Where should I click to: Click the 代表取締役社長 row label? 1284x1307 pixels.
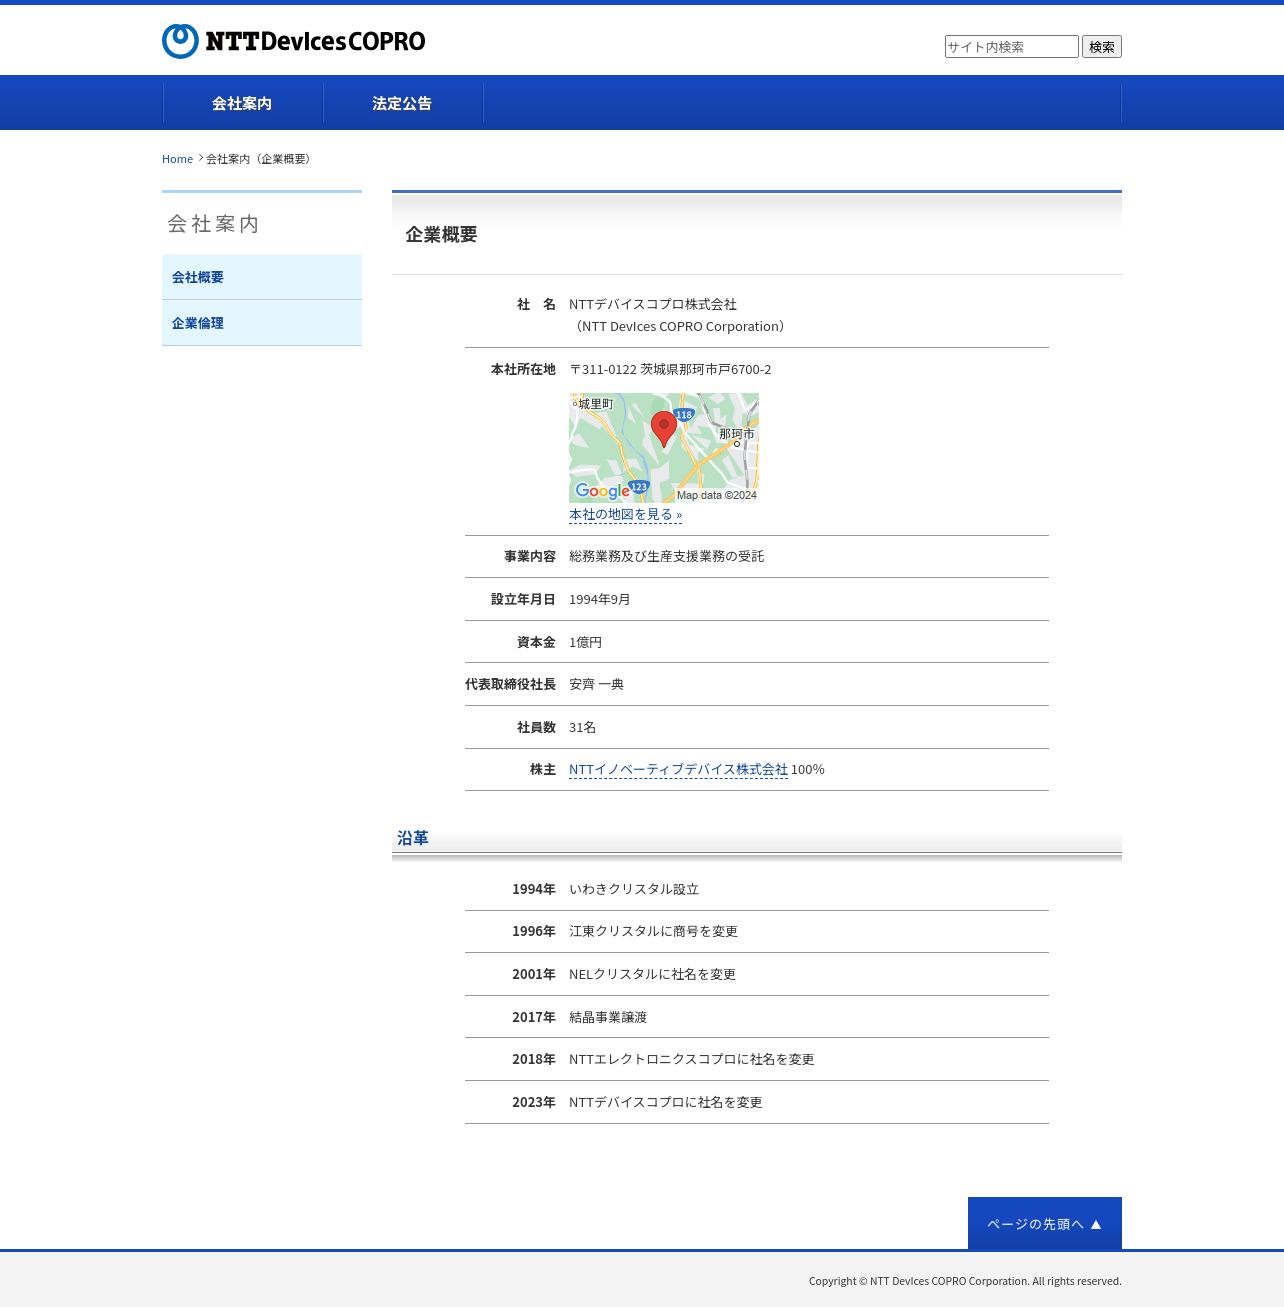point(510,685)
